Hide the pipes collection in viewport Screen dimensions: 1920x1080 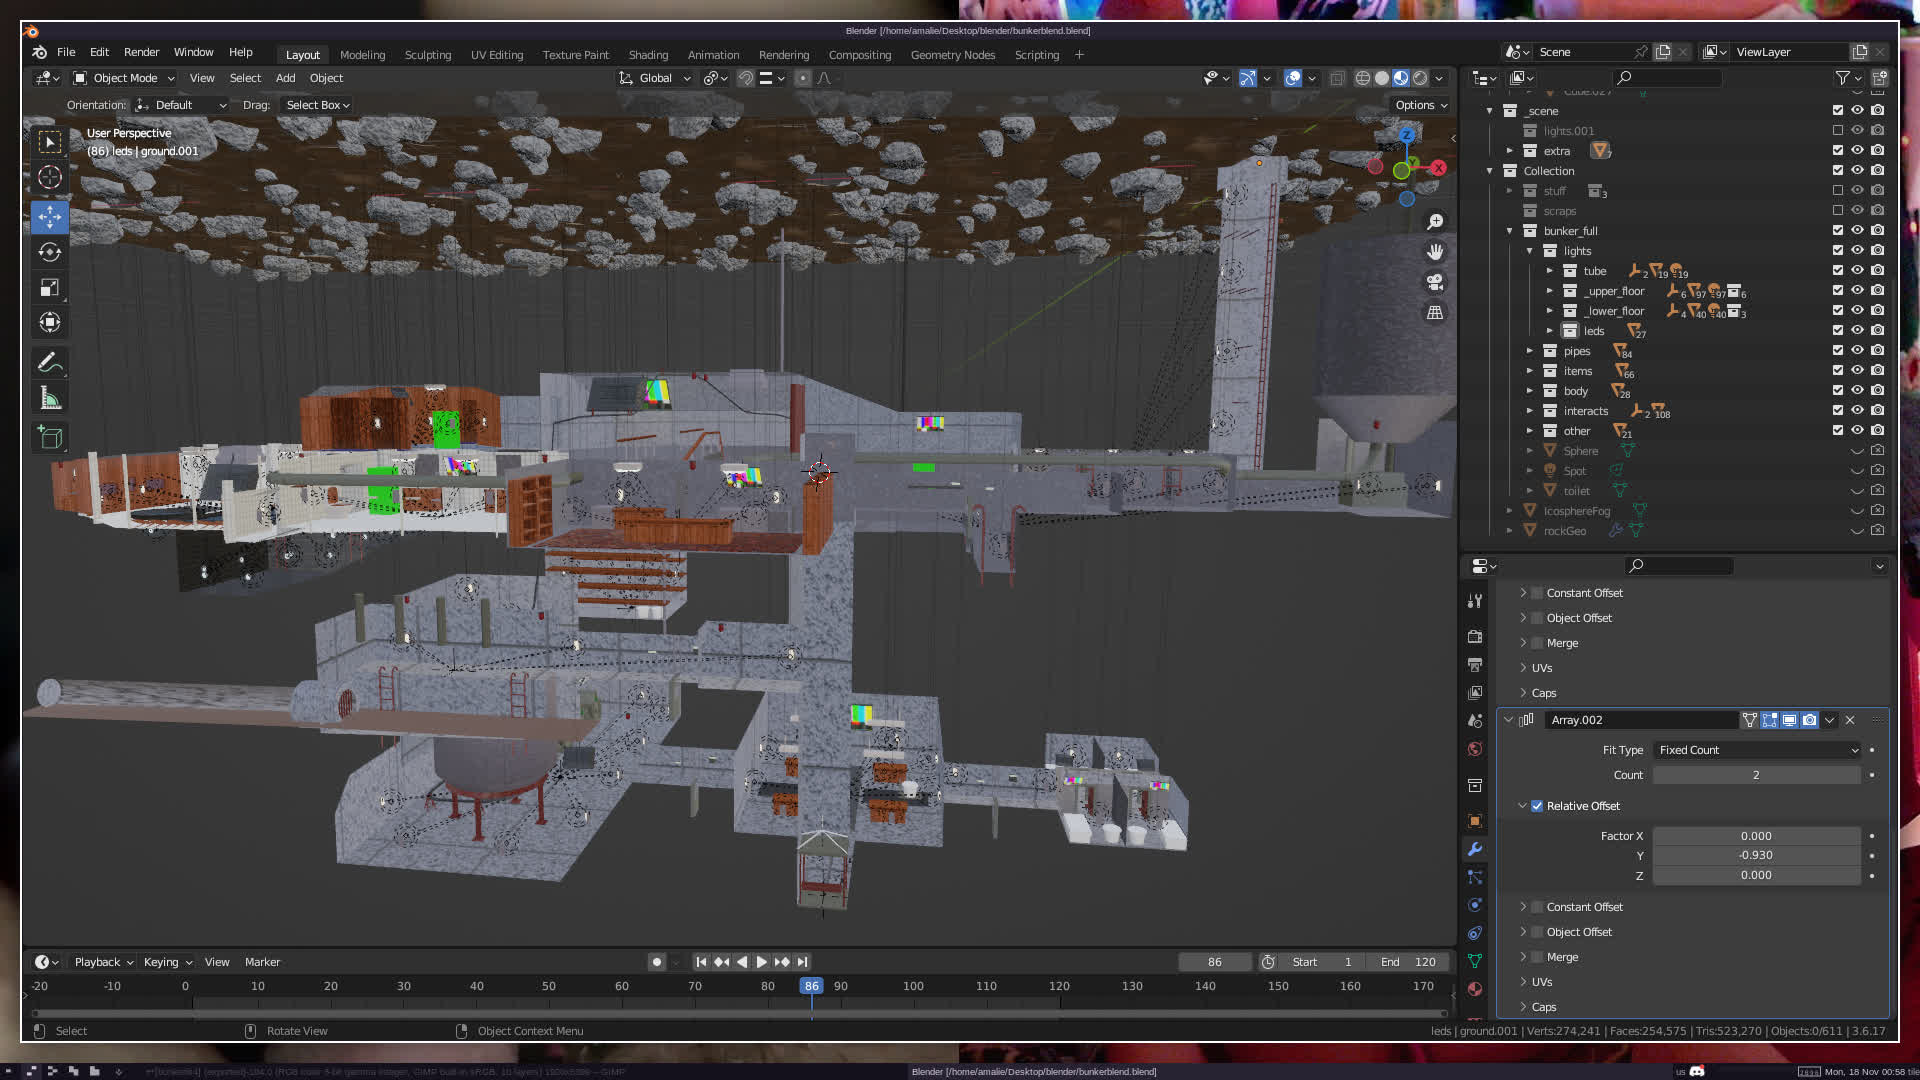point(1857,350)
